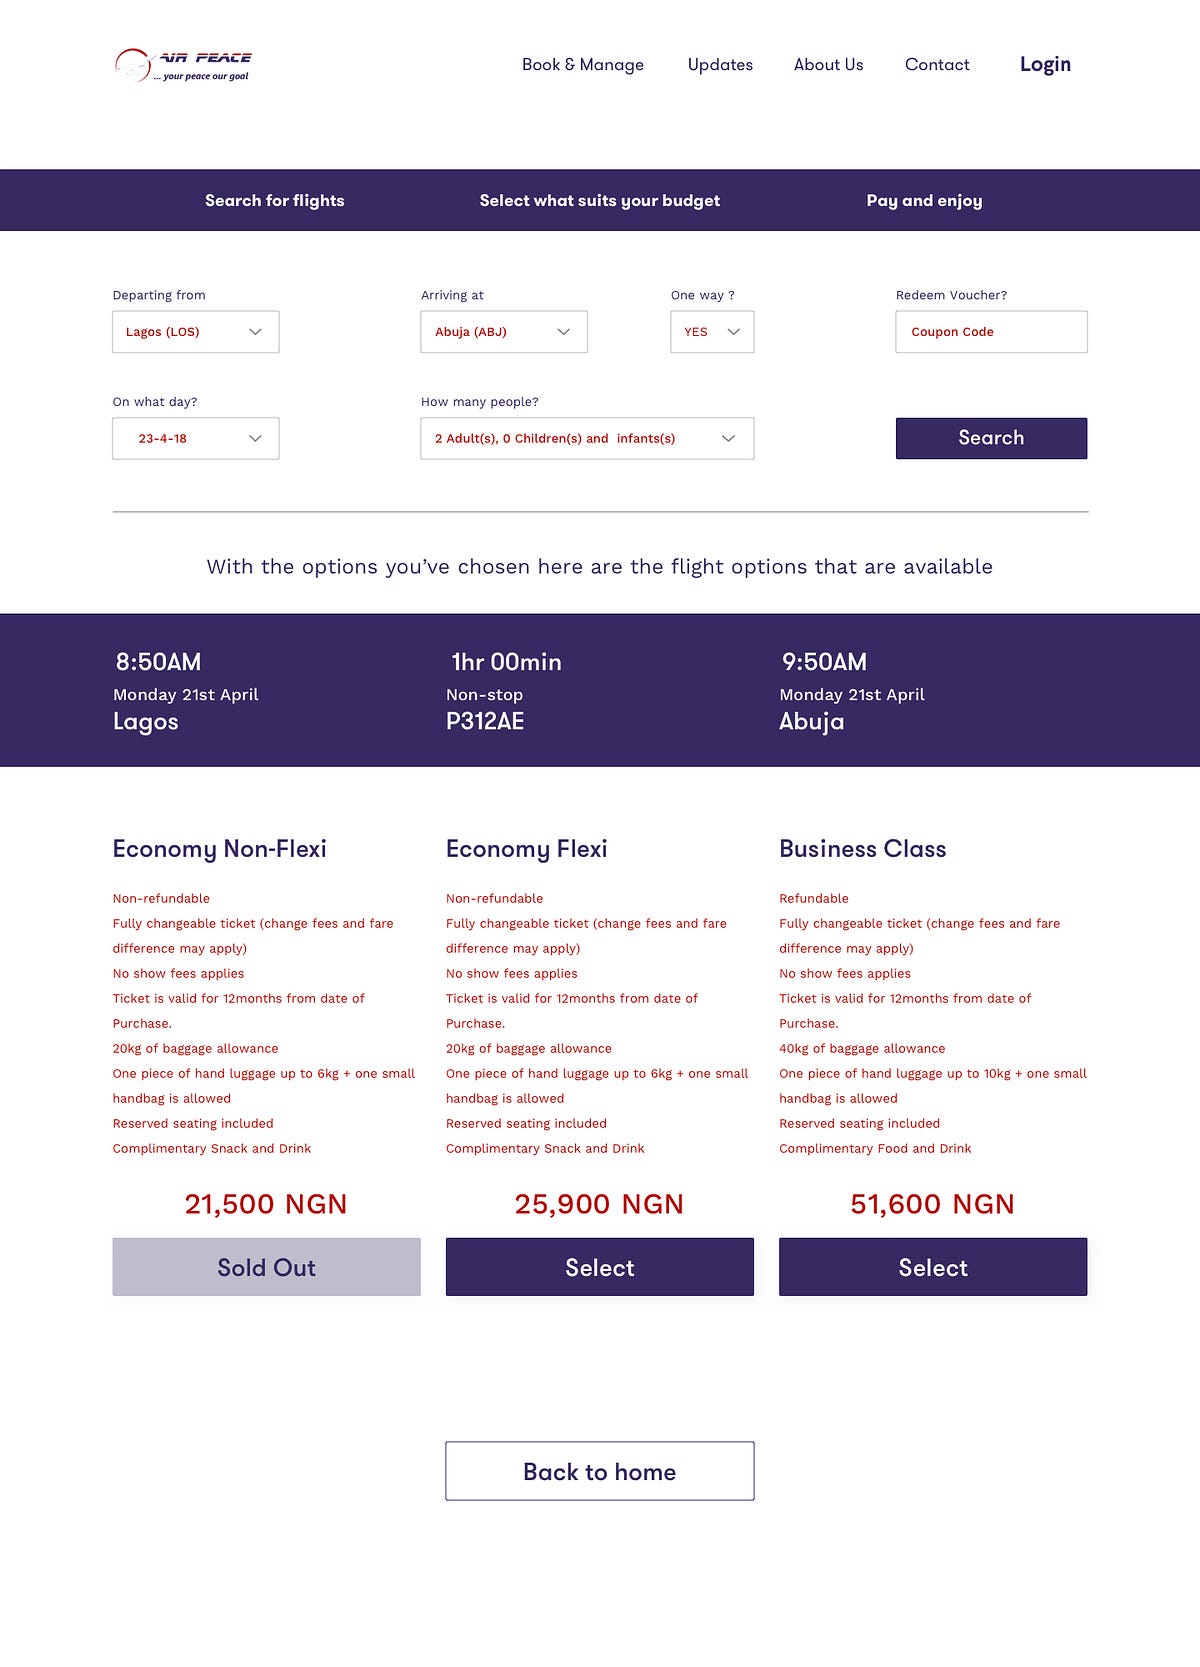This screenshot has height=1667, width=1200.
Task: Click the Coupon Code input field
Action: [991, 332]
